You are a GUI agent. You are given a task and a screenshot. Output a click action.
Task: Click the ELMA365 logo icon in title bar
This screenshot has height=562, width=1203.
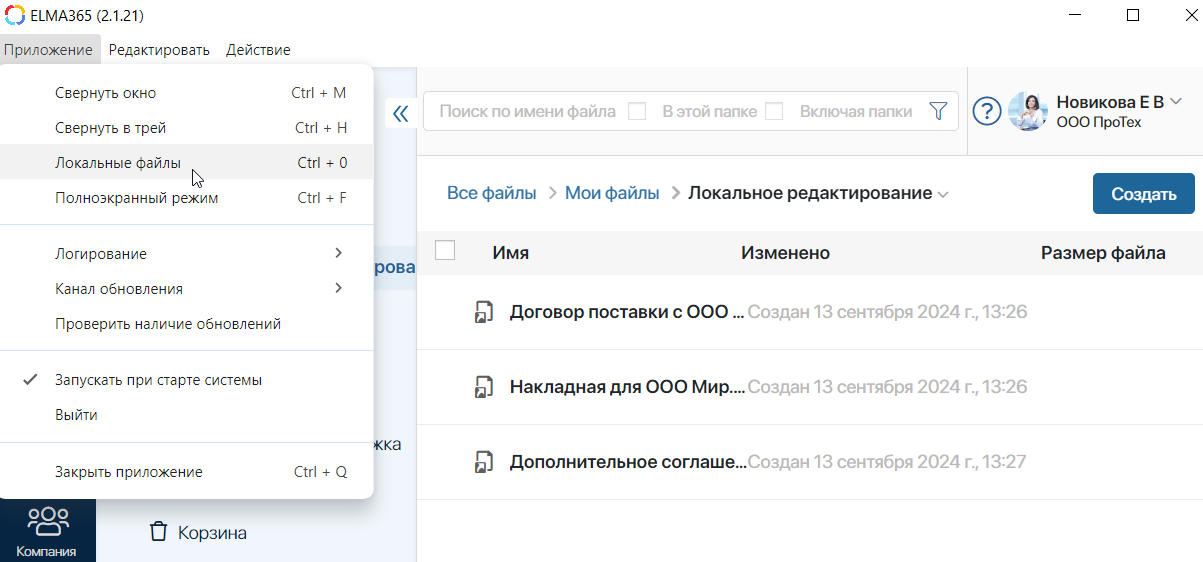point(15,16)
